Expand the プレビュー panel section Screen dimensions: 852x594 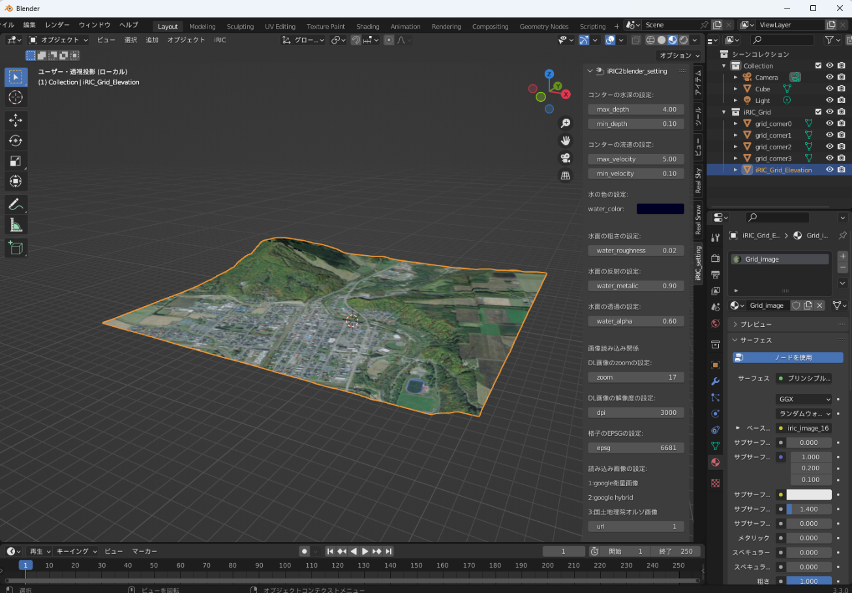755,324
